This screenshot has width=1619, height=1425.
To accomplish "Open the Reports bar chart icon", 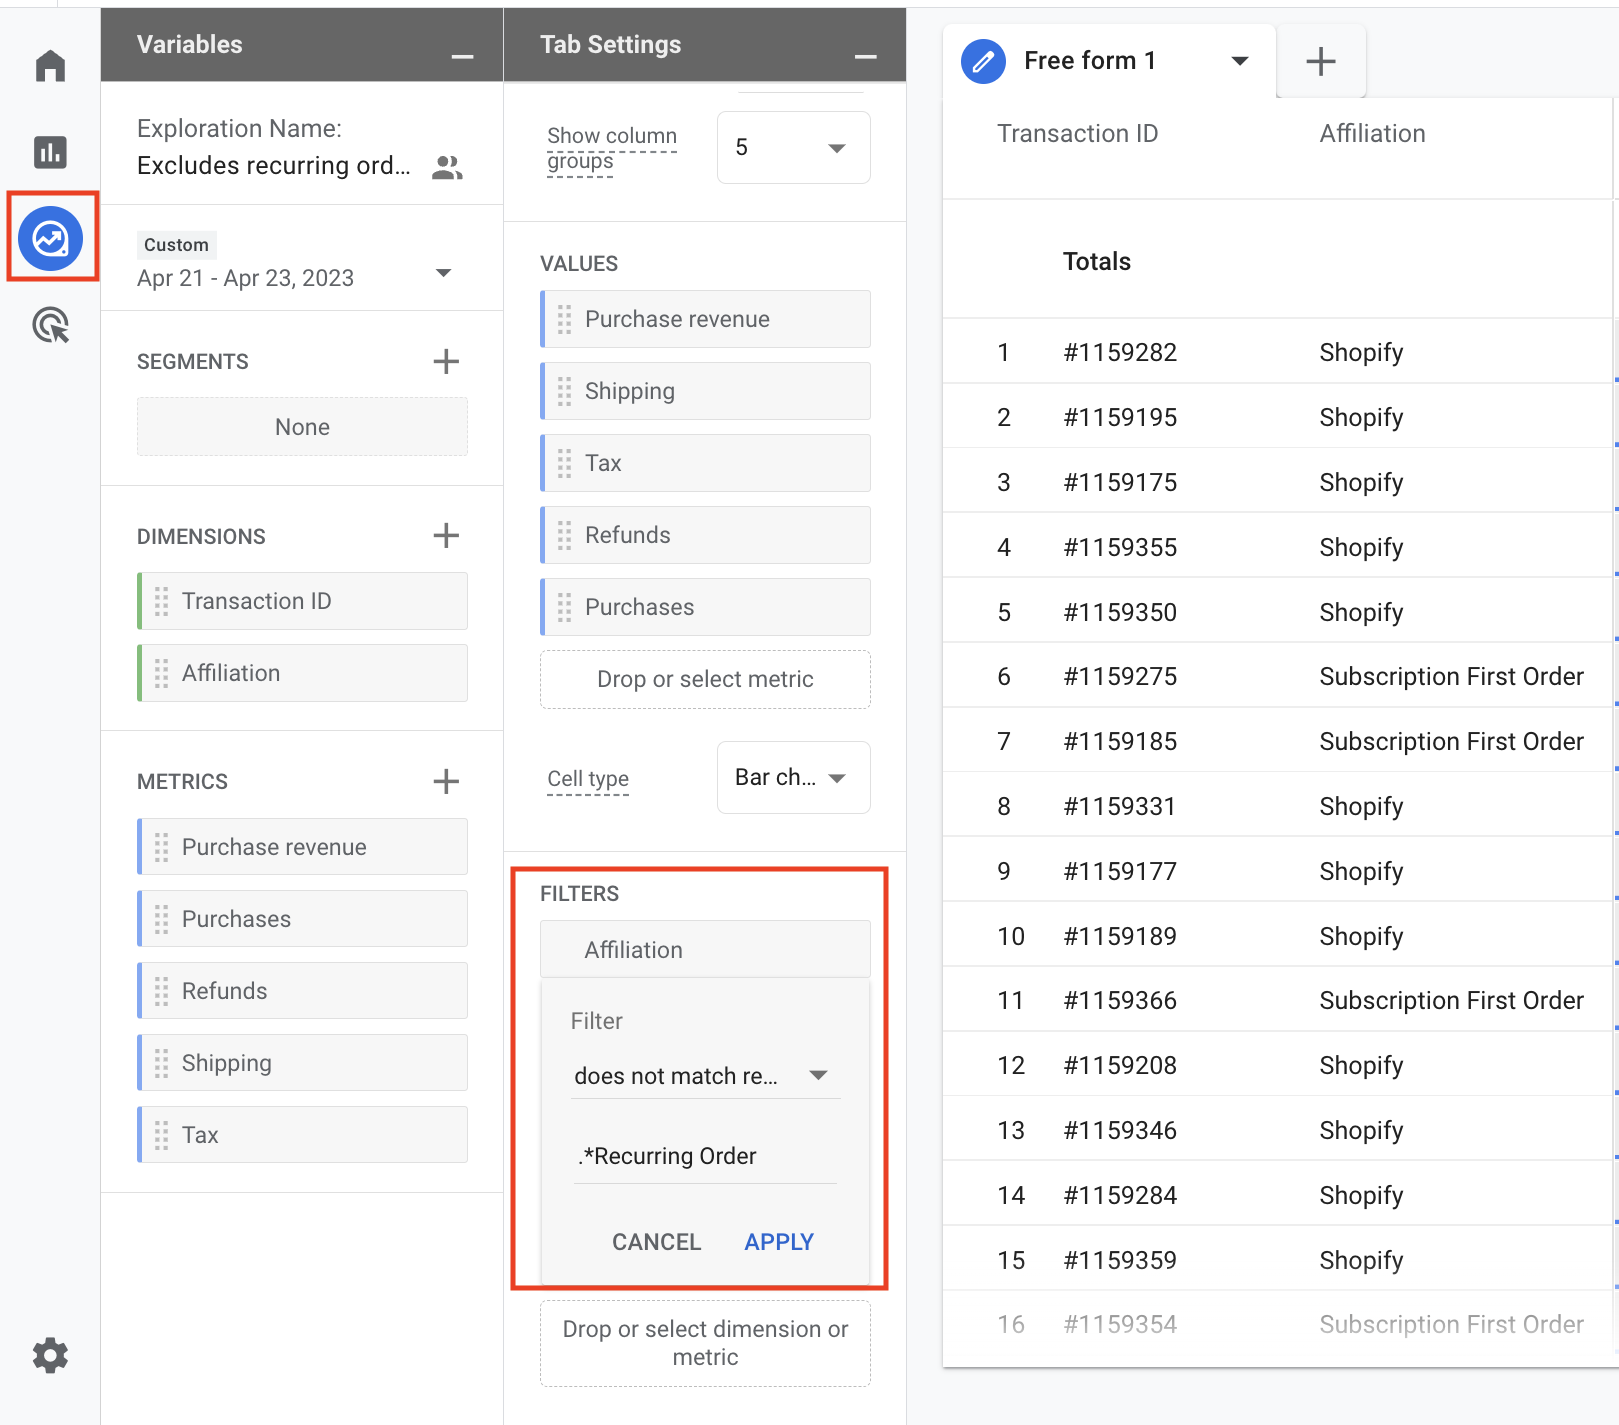I will (50, 152).
